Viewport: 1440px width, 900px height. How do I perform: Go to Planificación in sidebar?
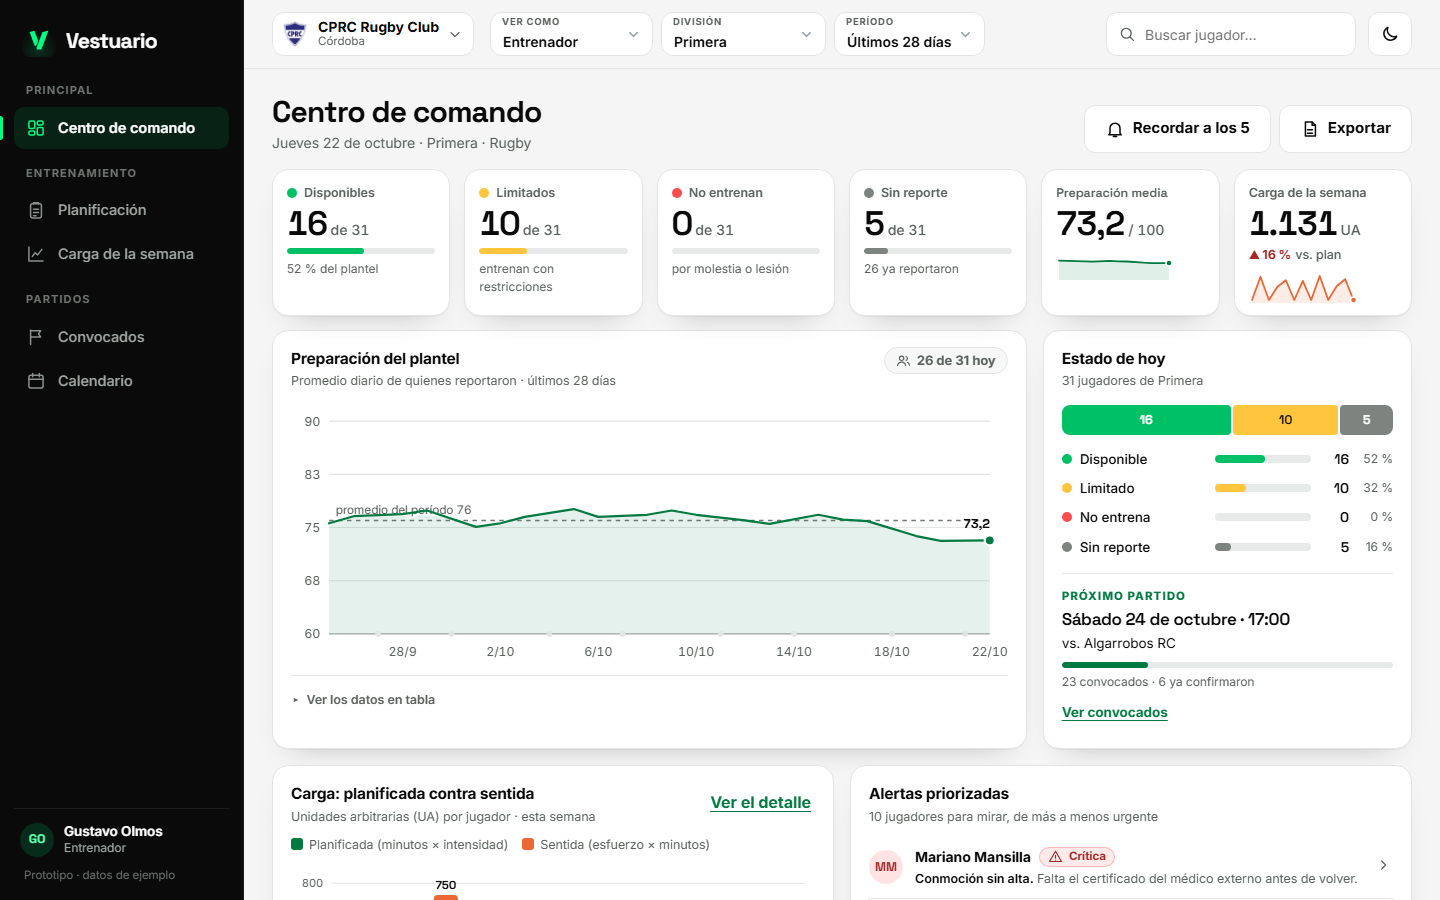point(121,210)
